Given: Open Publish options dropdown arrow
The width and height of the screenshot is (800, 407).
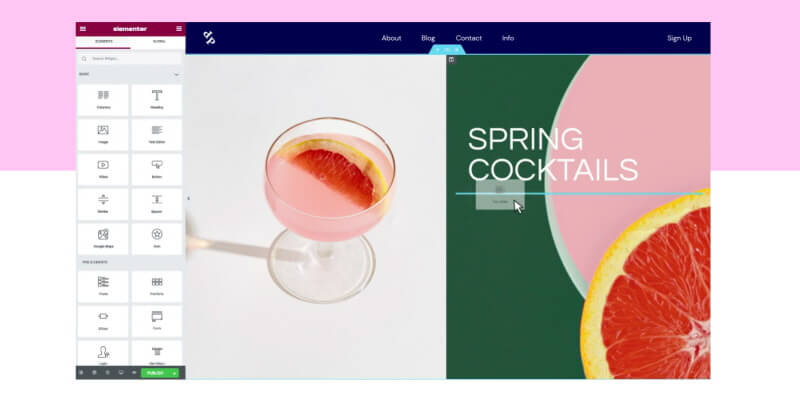Looking at the screenshot, I should coord(174,373).
